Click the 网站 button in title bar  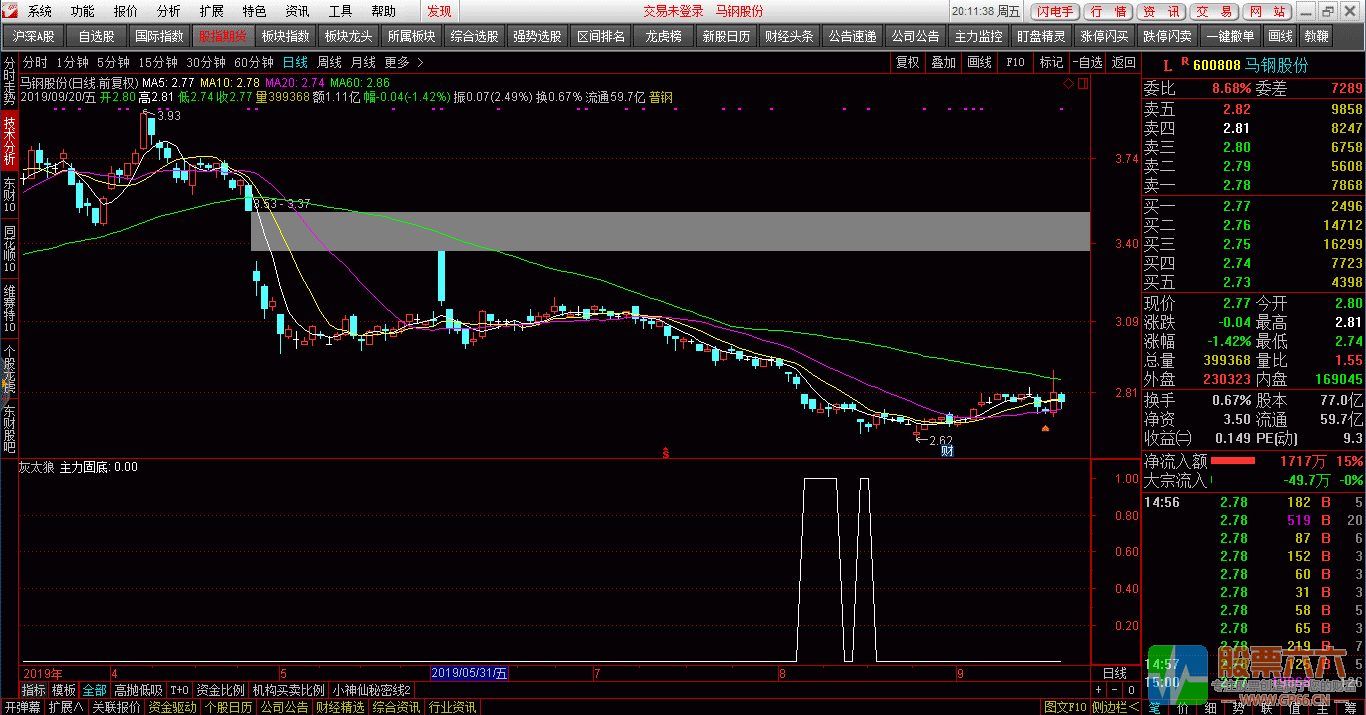[1267, 11]
